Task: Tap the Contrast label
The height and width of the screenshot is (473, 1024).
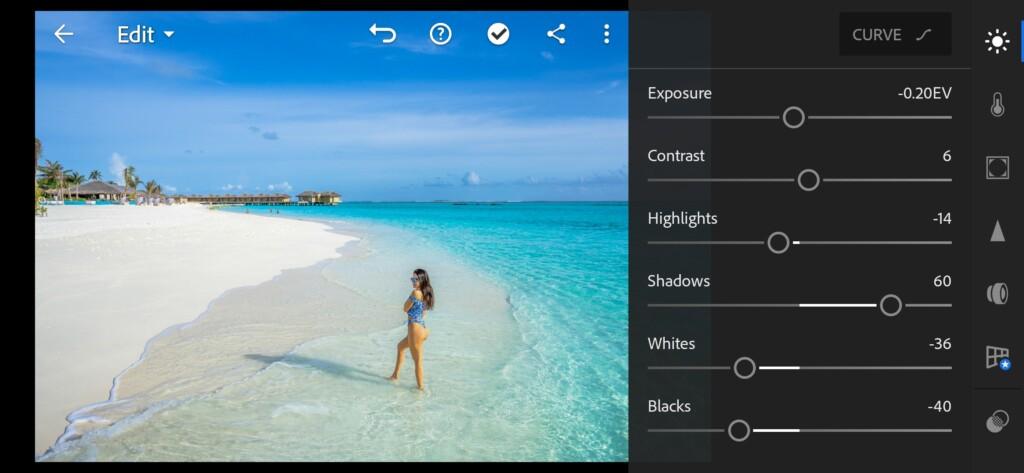Action: 676,156
